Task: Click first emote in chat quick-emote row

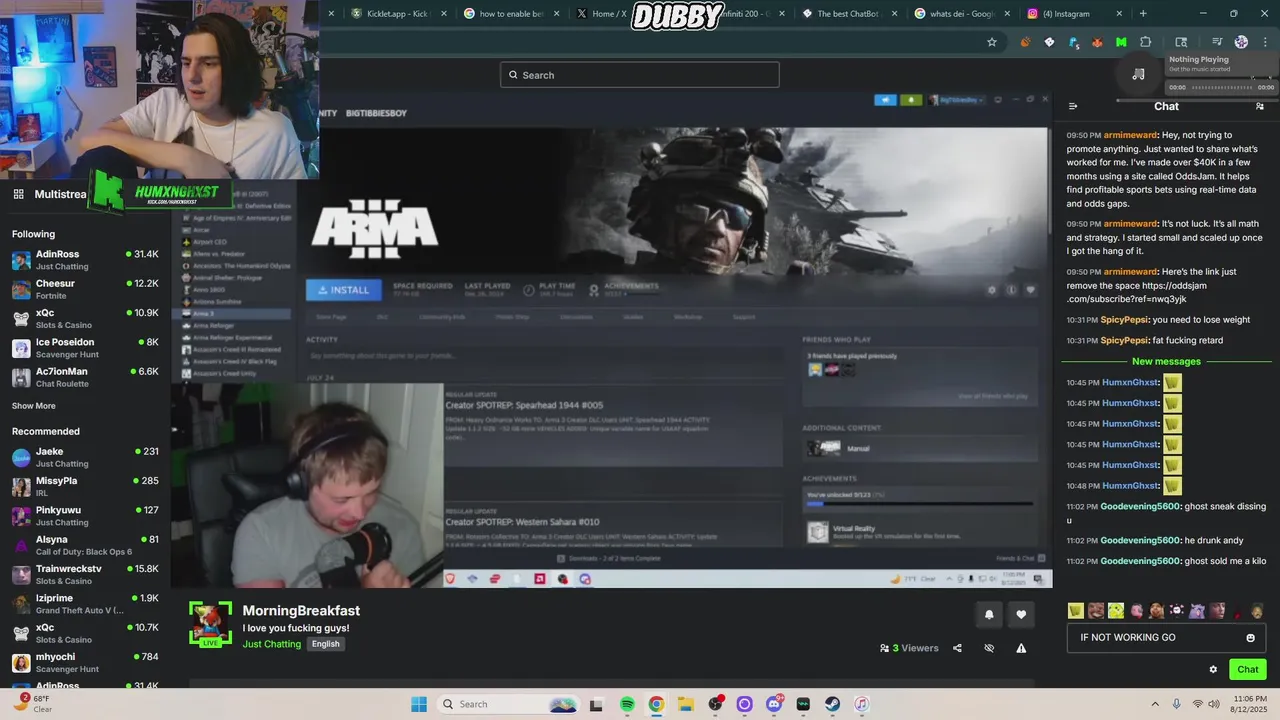Action: click(1076, 611)
